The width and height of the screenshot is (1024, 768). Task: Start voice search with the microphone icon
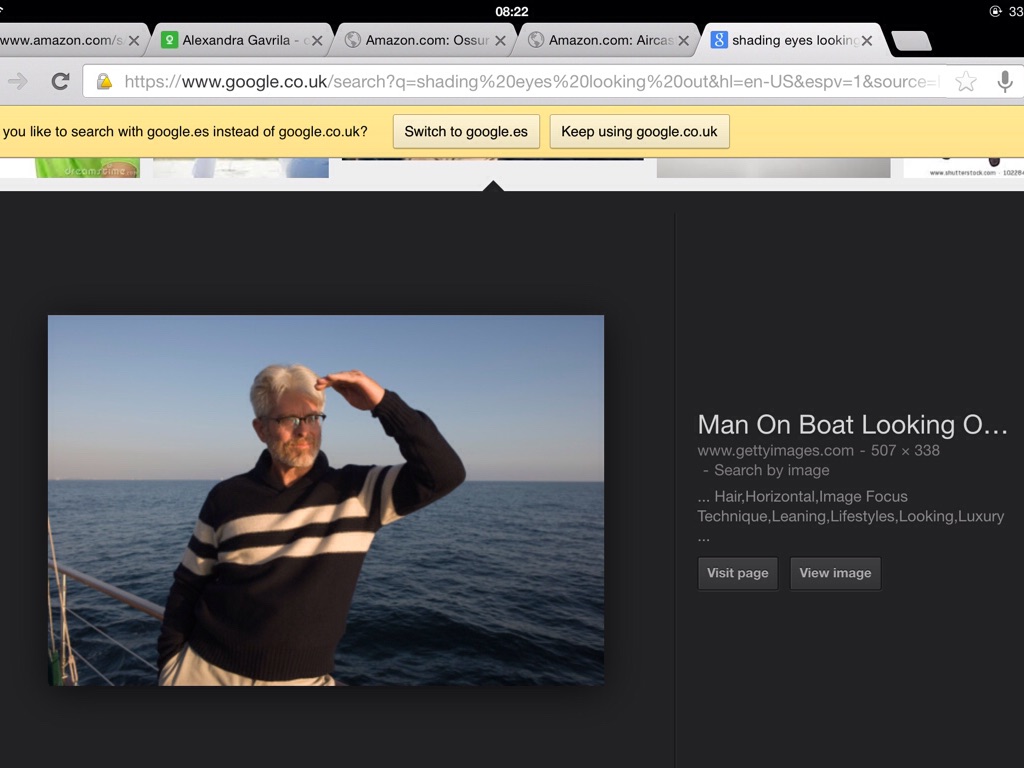(x=1005, y=82)
